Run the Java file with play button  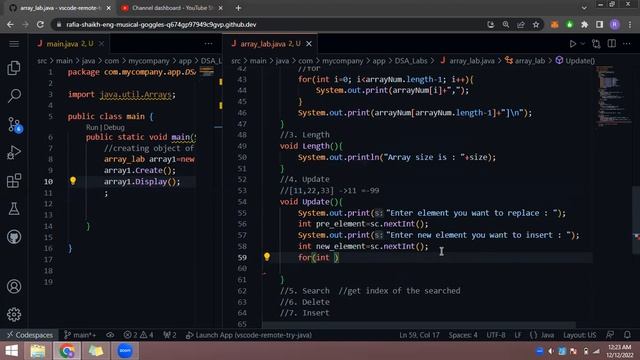click(x=573, y=44)
